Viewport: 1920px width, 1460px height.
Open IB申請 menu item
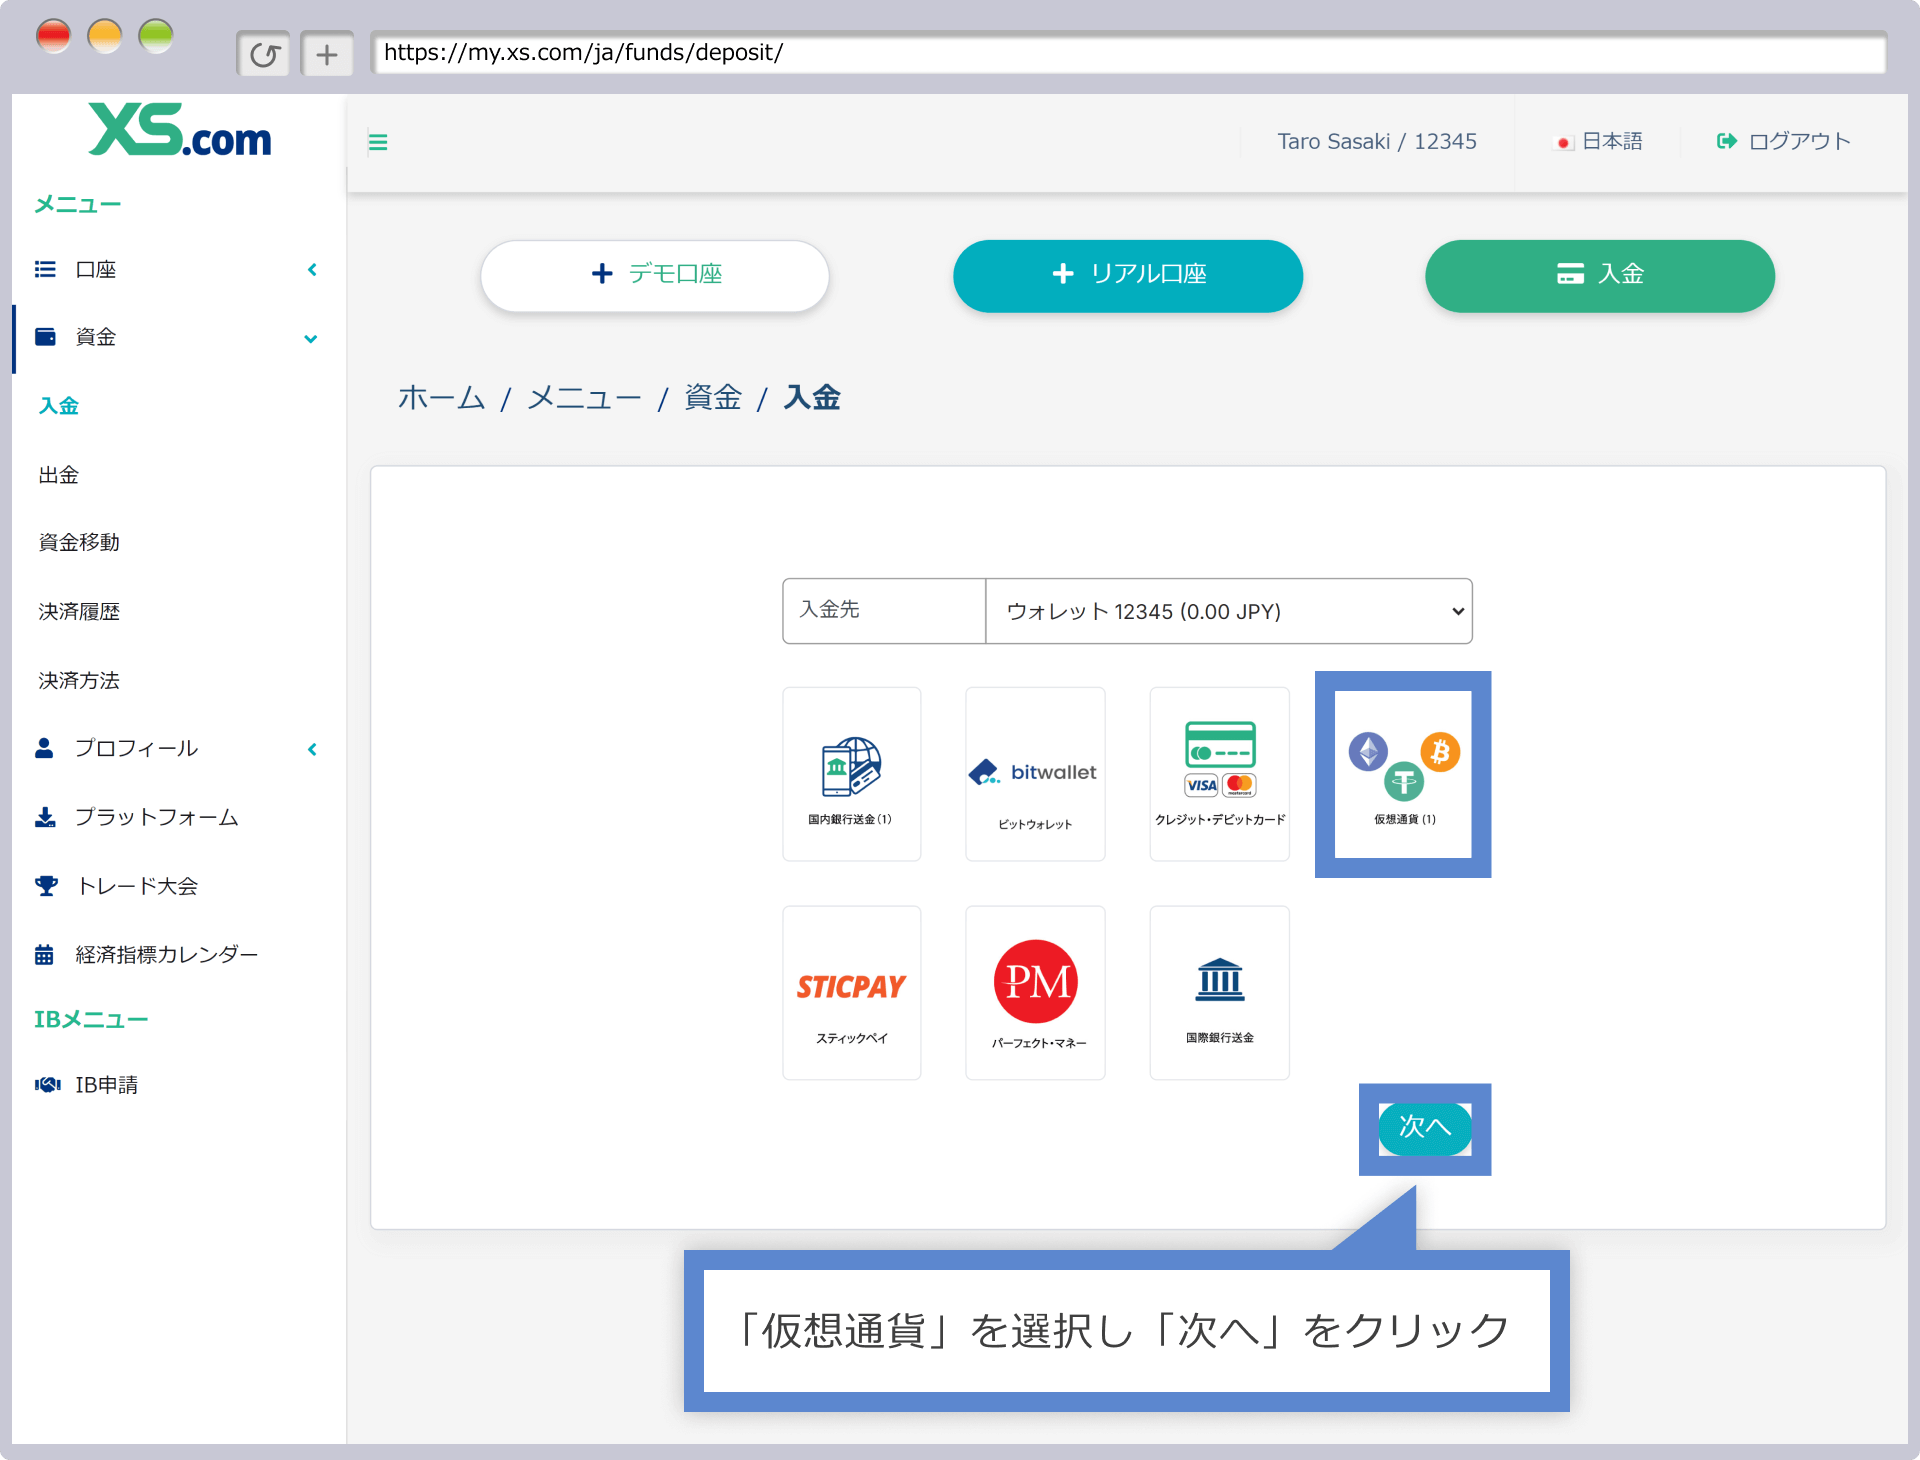pyautogui.click(x=107, y=1085)
